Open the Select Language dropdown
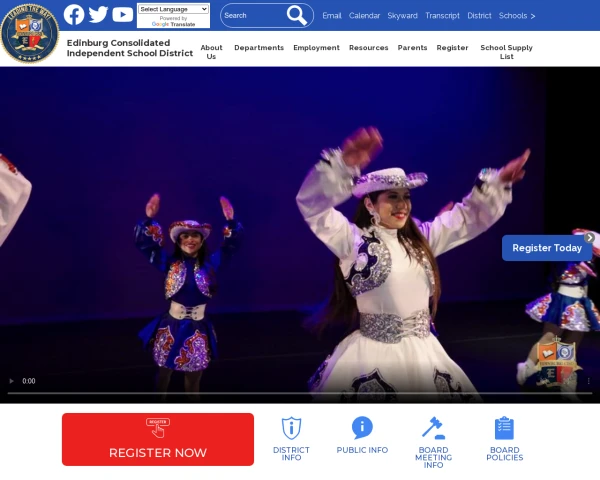600x480 pixels. (173, 9)
